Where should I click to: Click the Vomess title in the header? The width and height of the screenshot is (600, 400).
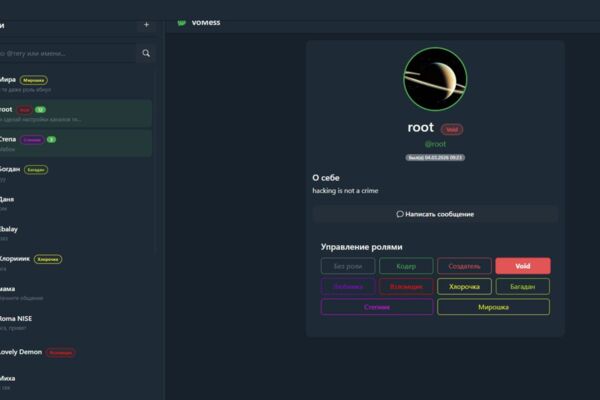point(206,23)
